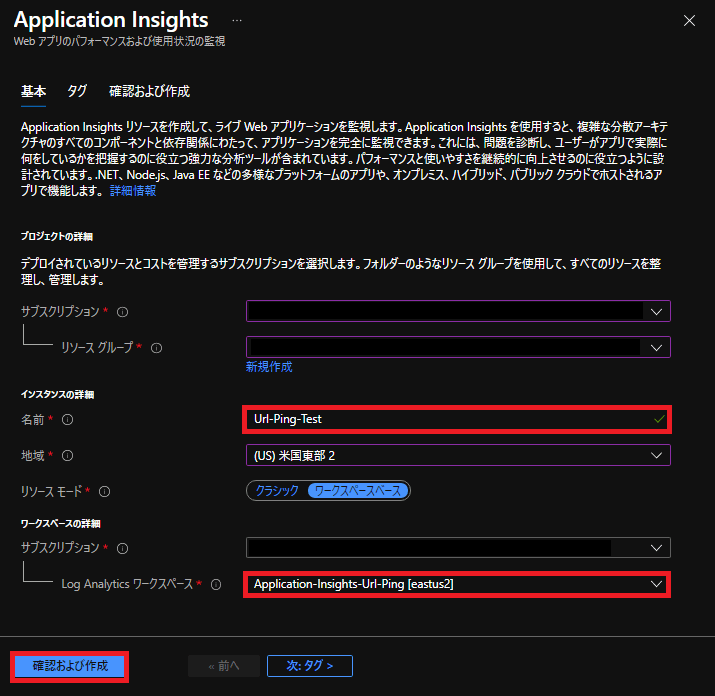Open the 詳細情報 link
715x696 pixels.
pos(133,191)
